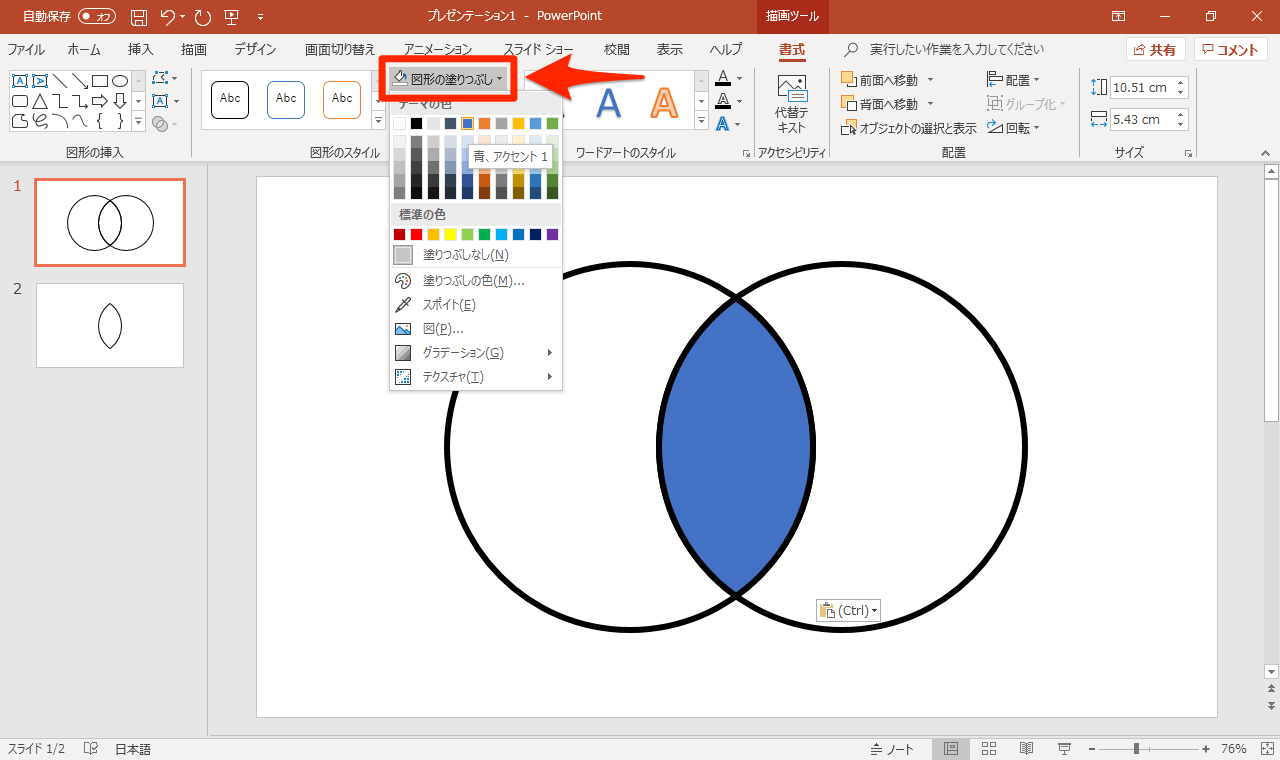Open the 回転 rotate dropdown

(1014, 127)
